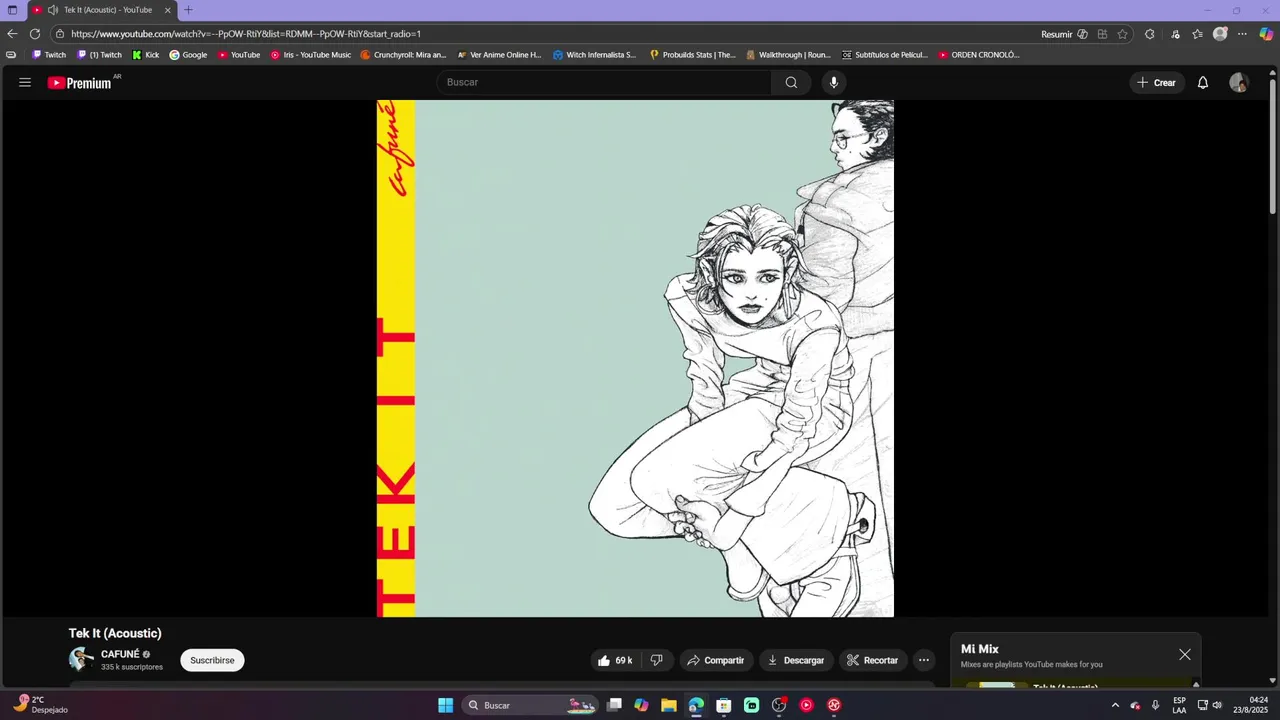Click the Tek It video player

[x=635, y=358]
